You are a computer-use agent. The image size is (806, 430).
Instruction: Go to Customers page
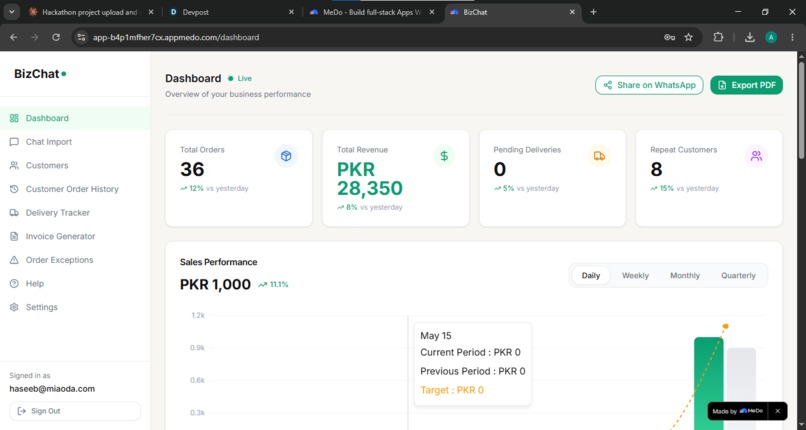coord(75,165)
